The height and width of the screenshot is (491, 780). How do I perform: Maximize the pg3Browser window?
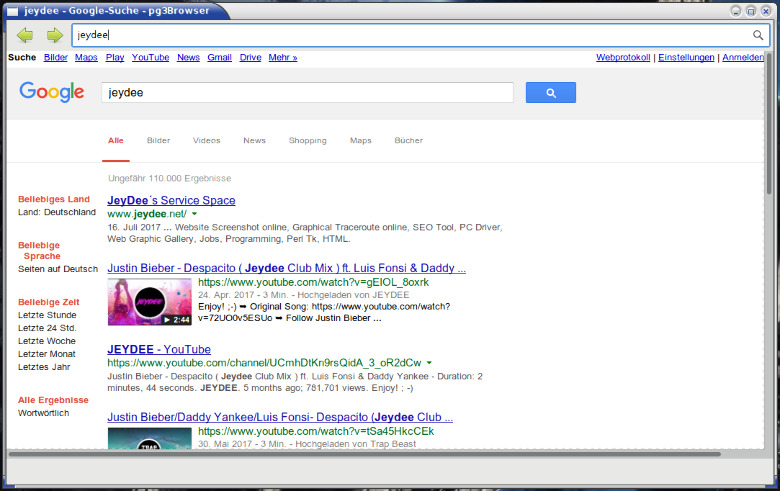pyautogui.click(x=751, y=11)
